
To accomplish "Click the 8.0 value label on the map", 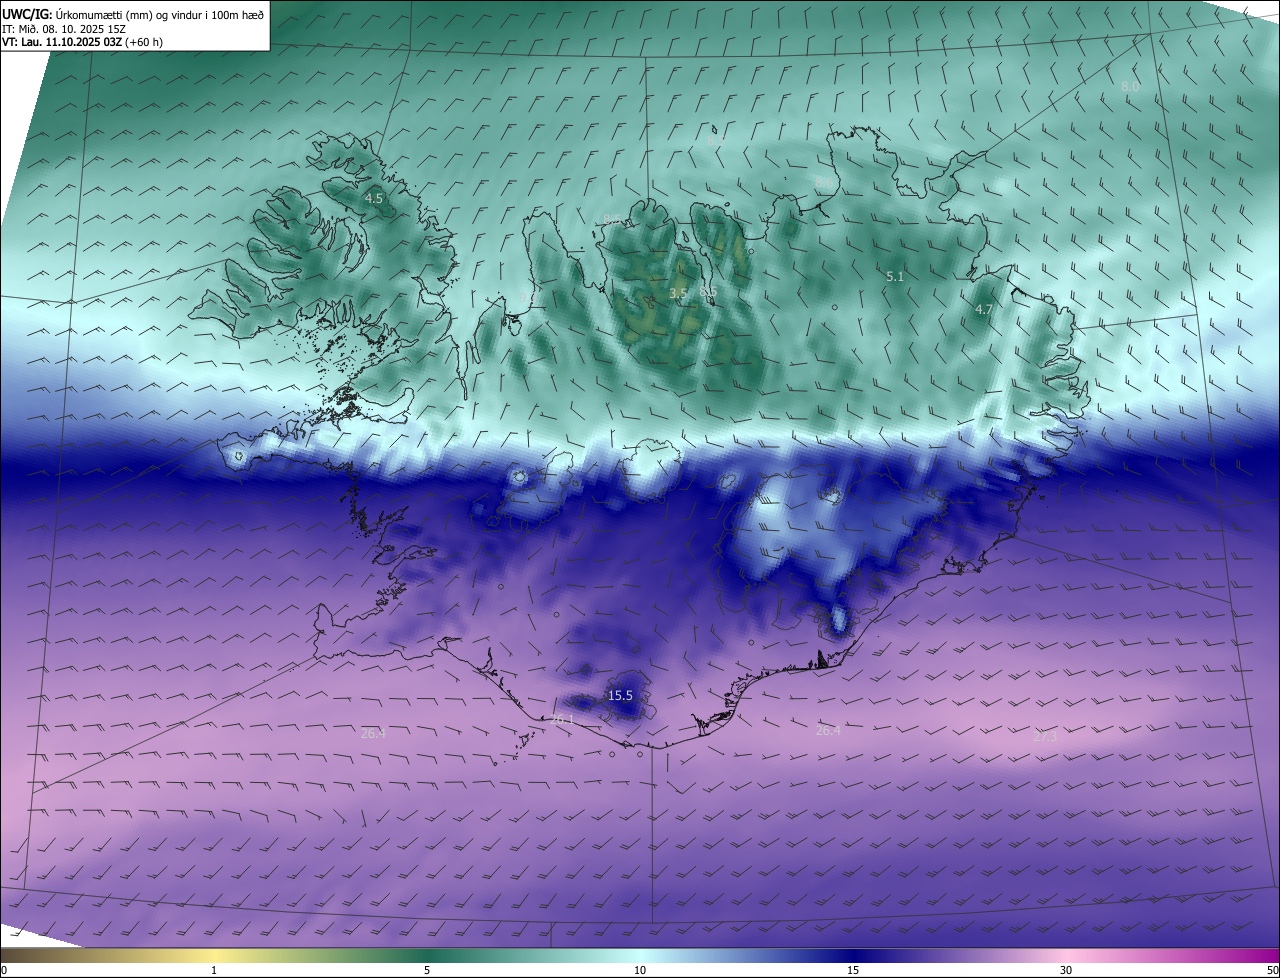I will coord(1129,87).
